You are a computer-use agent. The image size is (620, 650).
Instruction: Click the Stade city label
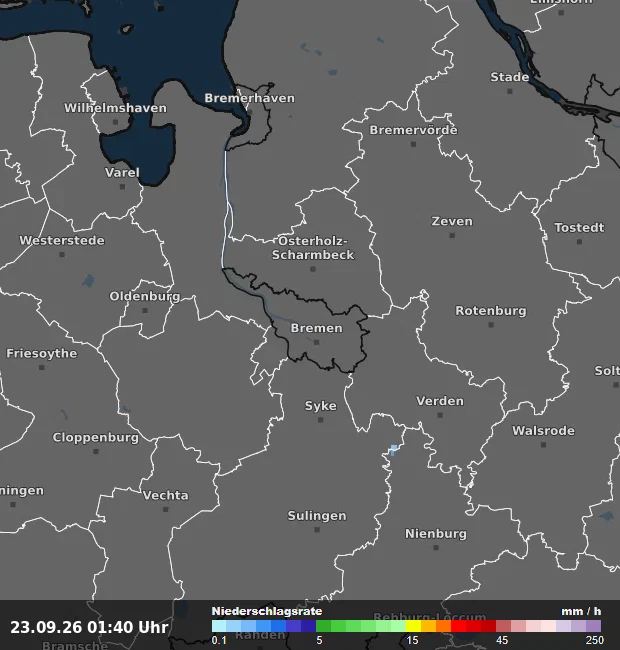[510, 77]
